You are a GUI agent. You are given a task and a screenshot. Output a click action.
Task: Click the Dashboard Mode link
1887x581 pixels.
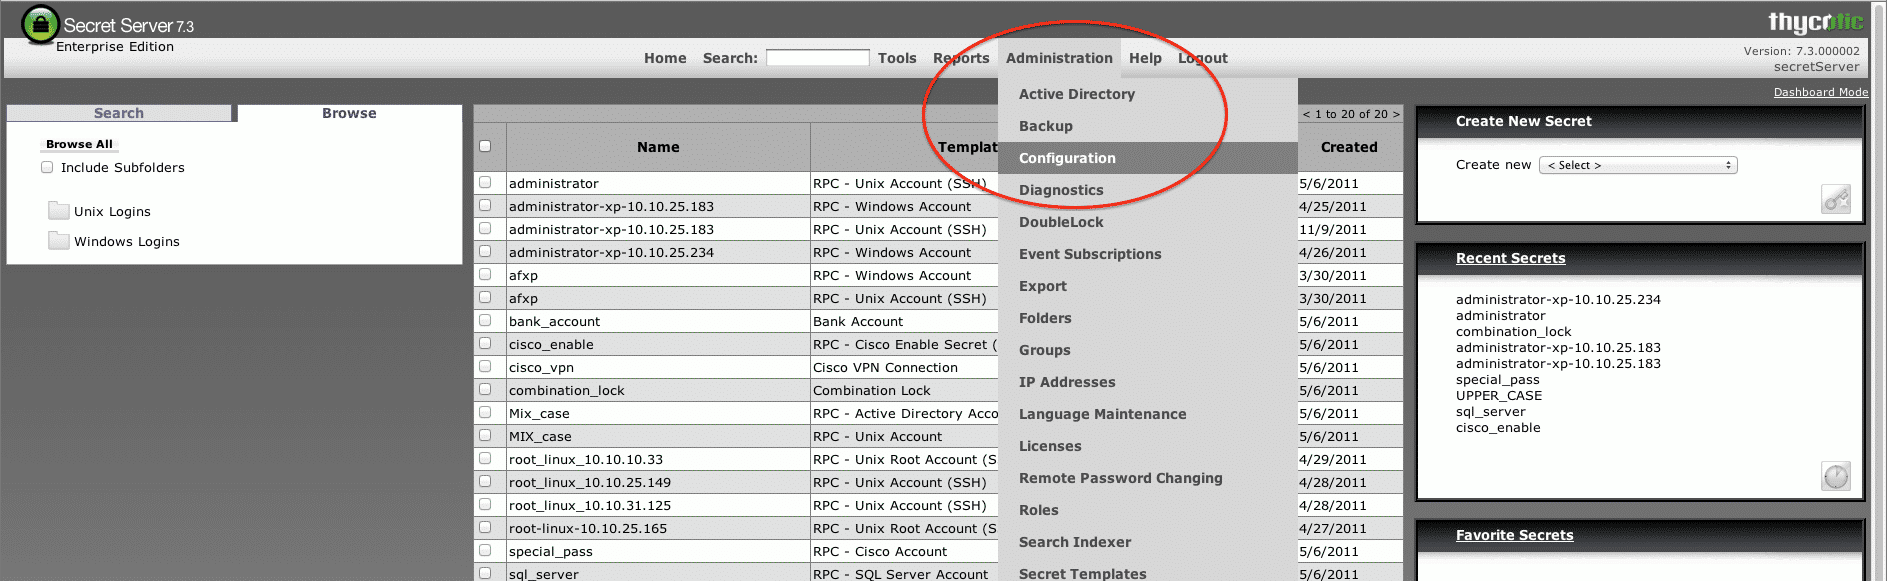click(1820, 92)
